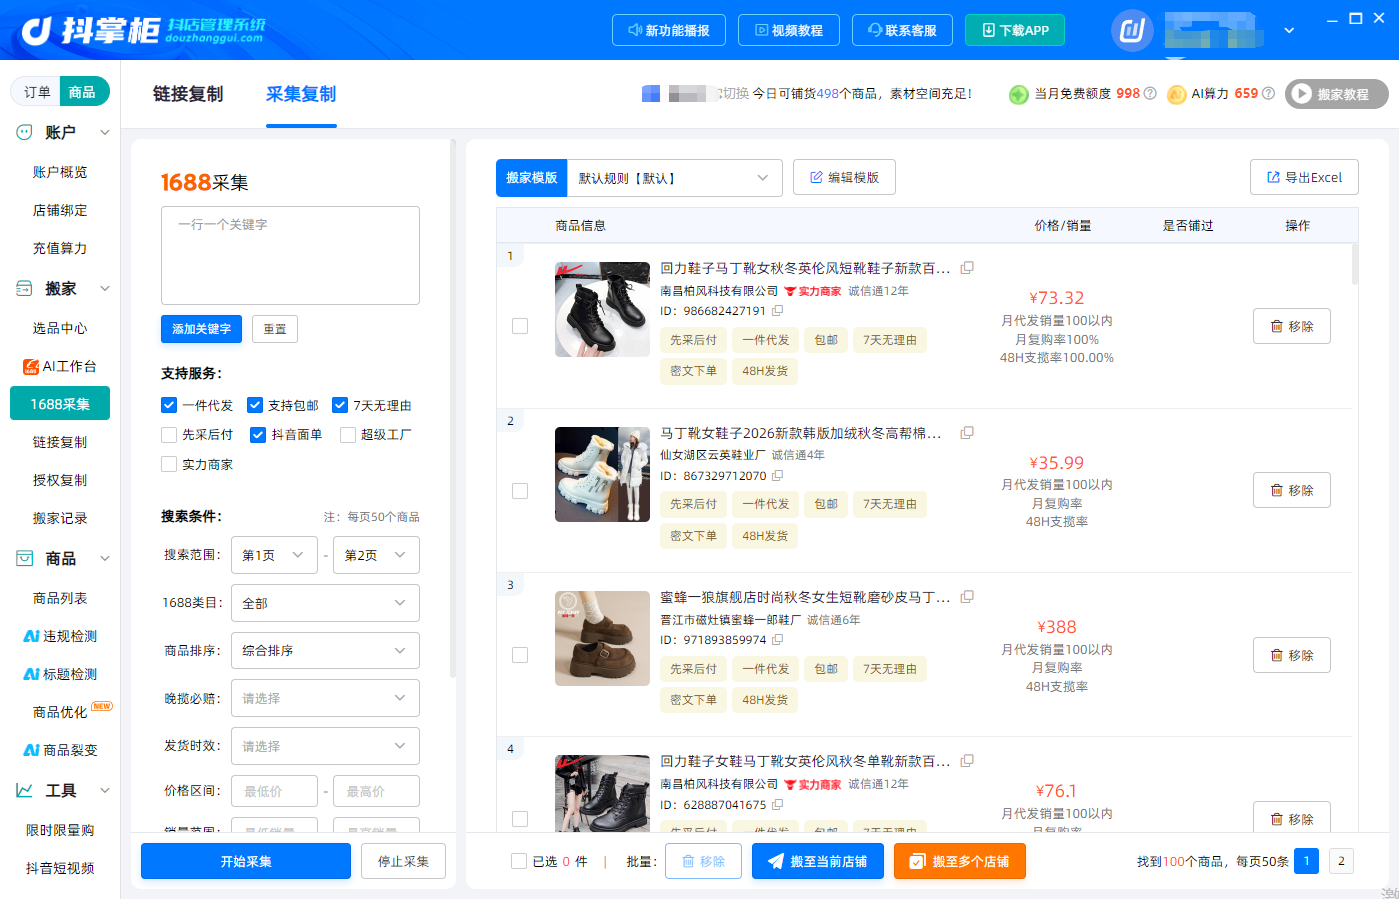Copy title icon for 马丁靴女鞋子2026 product
1399x899 pixels.
tap(967, 433)
